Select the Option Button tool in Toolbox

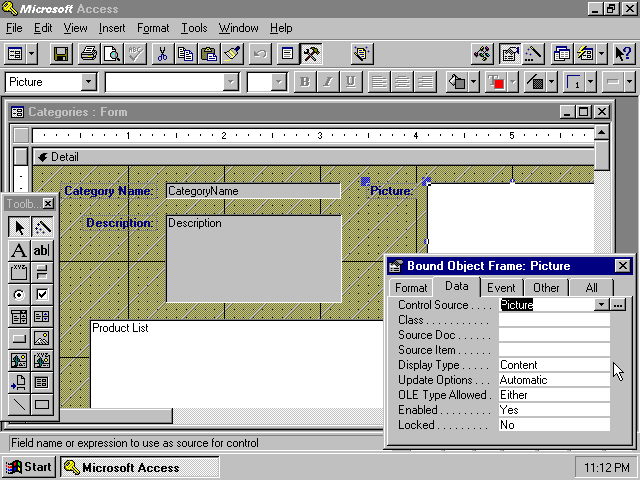coord(19,294)
